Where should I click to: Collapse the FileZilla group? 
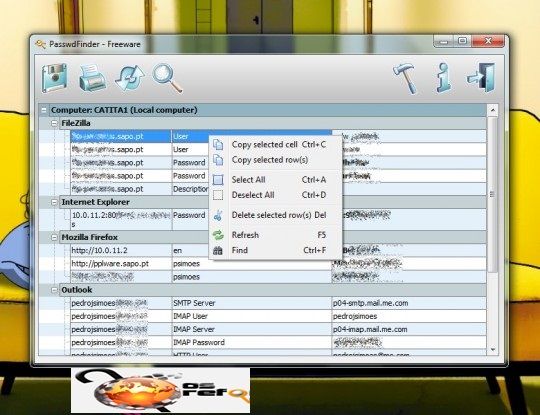pyautogui.click(x=54, y=123)
